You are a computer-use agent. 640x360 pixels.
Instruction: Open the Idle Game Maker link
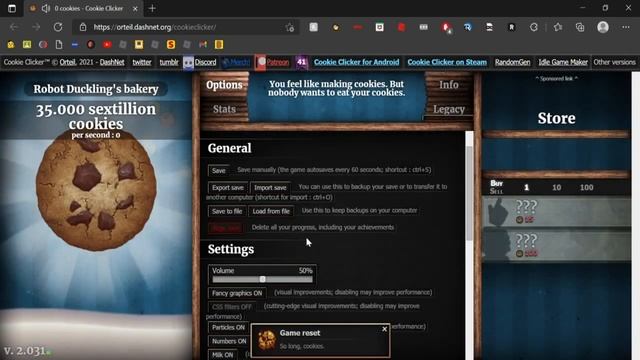(563, 62)
